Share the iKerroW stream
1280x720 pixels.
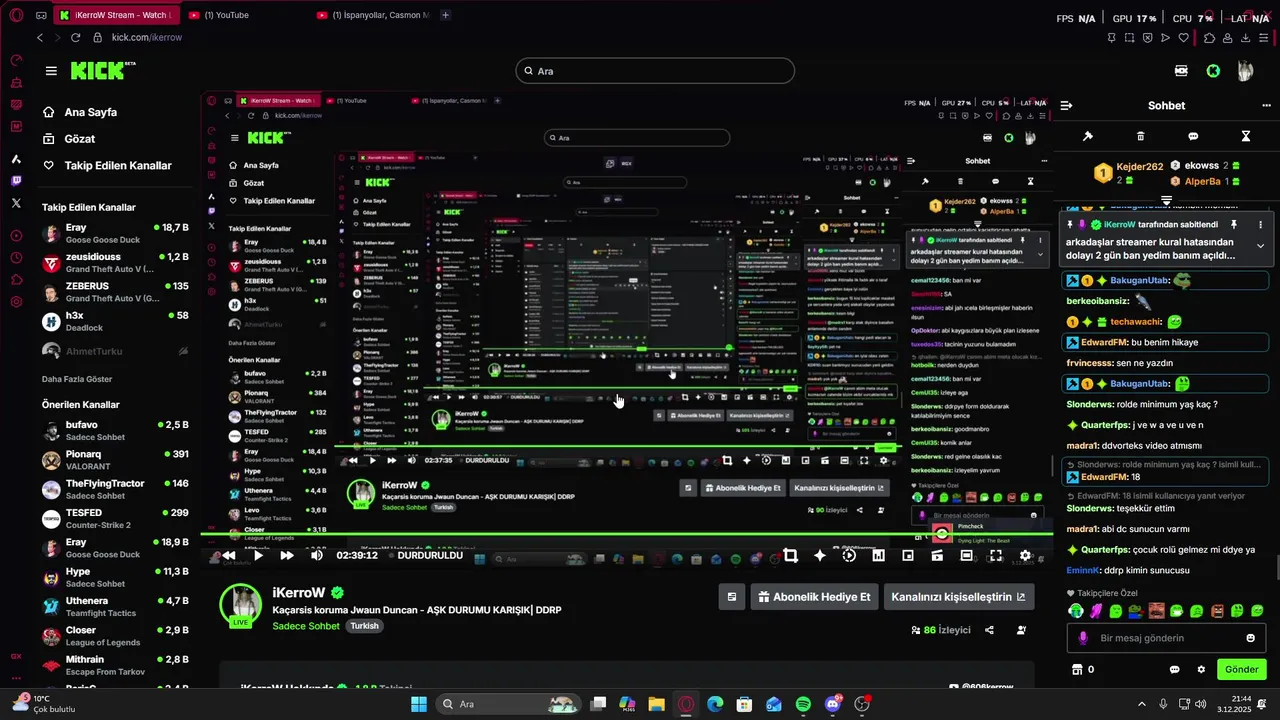pyautogui.click(x=989, y=630)
